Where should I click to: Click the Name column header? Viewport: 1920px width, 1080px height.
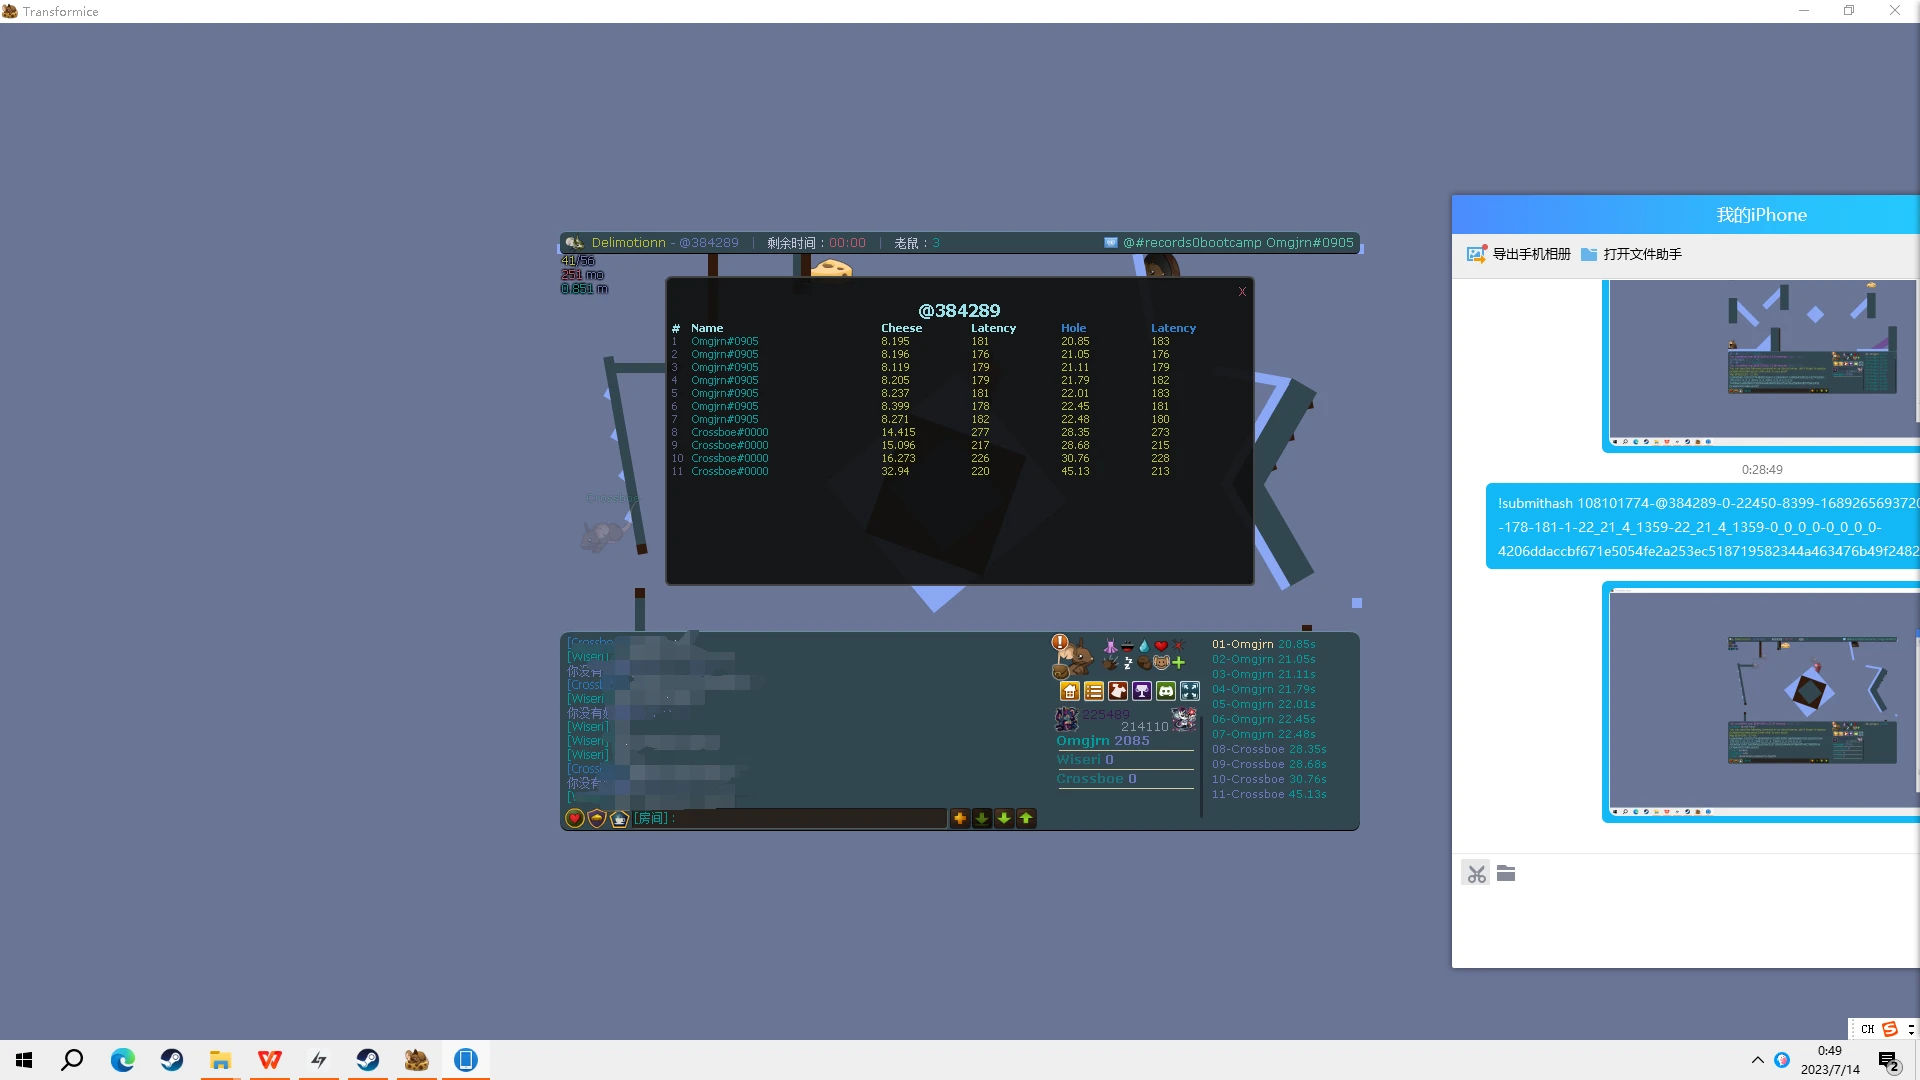(x=707, y=328)
